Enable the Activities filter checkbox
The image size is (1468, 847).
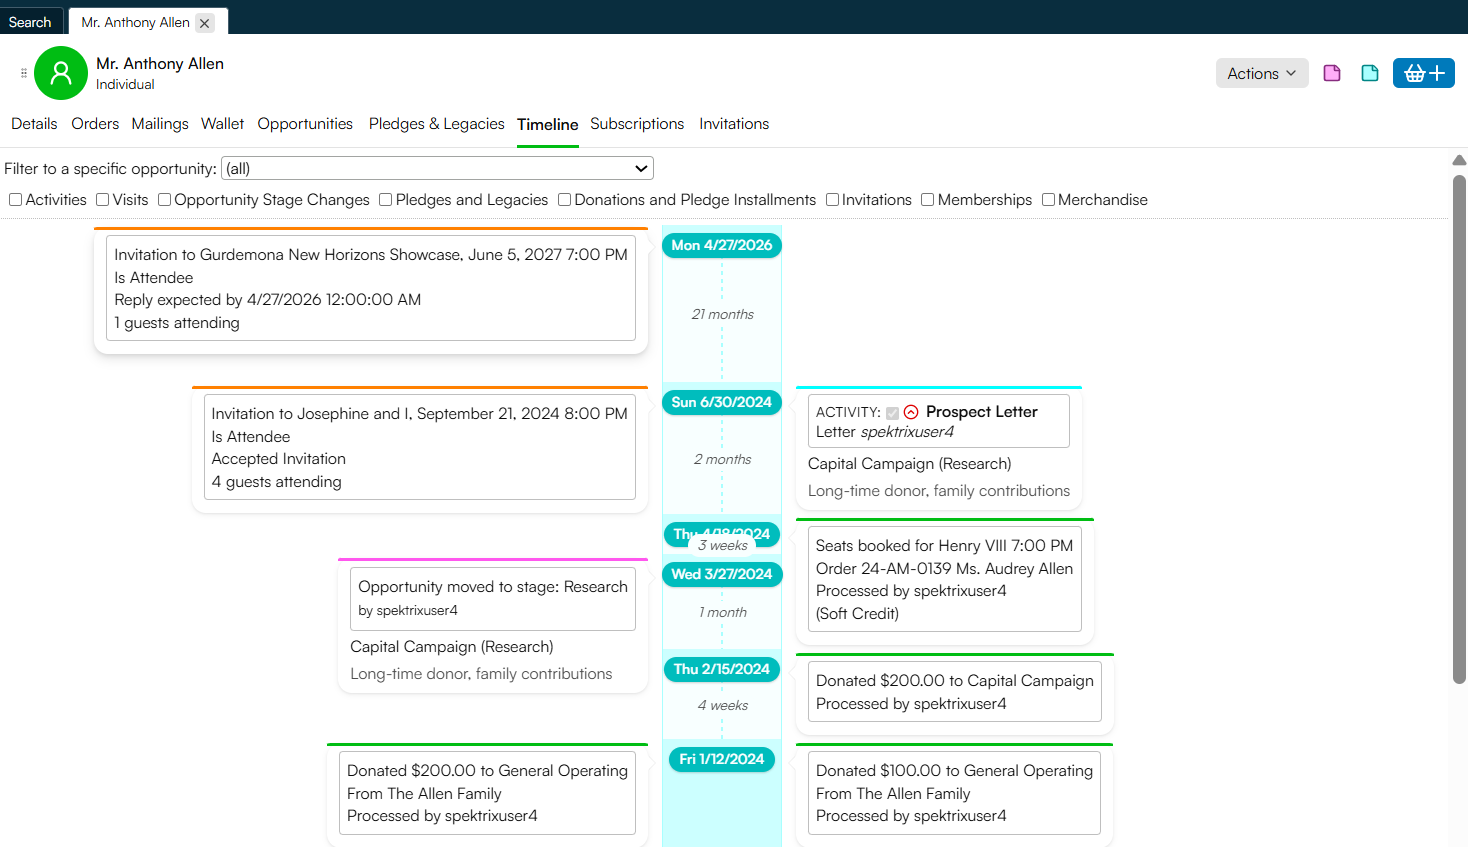tap(16, 200)
